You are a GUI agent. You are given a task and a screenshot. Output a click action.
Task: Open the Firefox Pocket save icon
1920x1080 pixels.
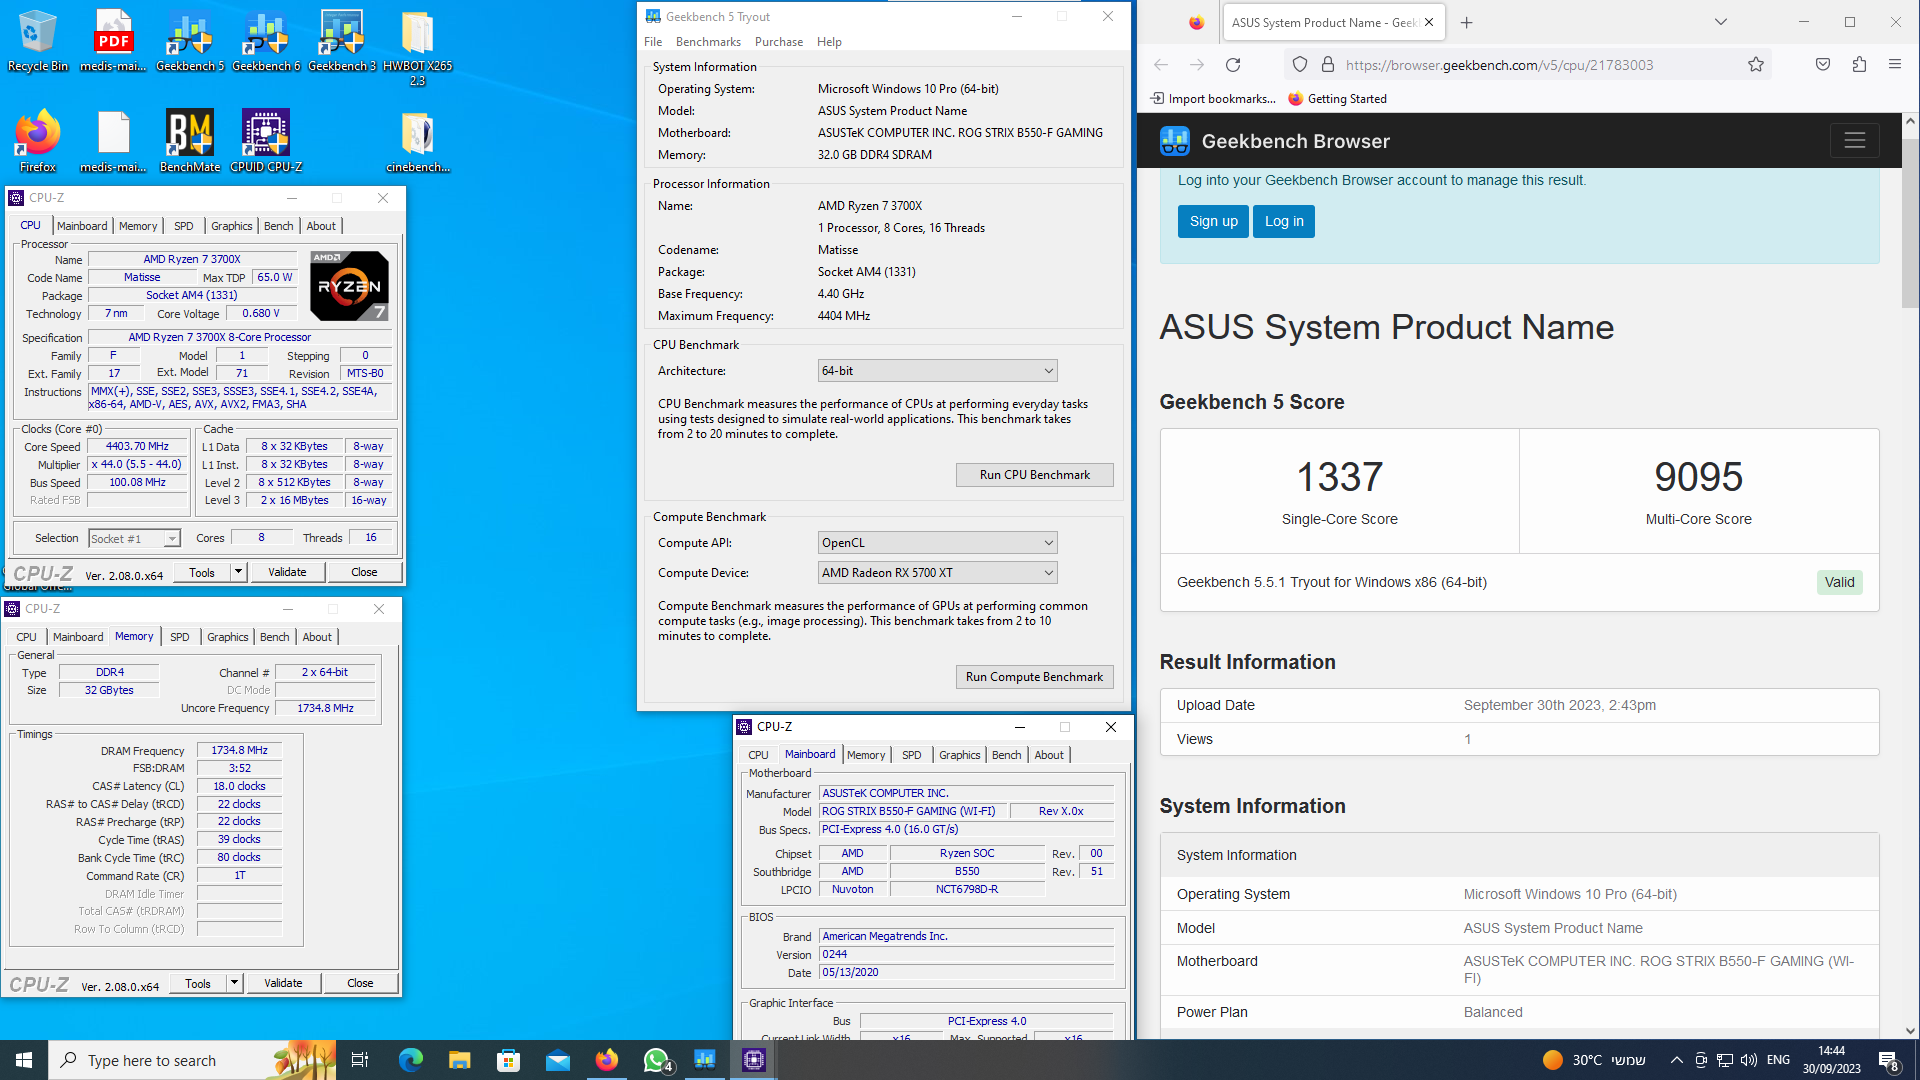click(1823, 65)
